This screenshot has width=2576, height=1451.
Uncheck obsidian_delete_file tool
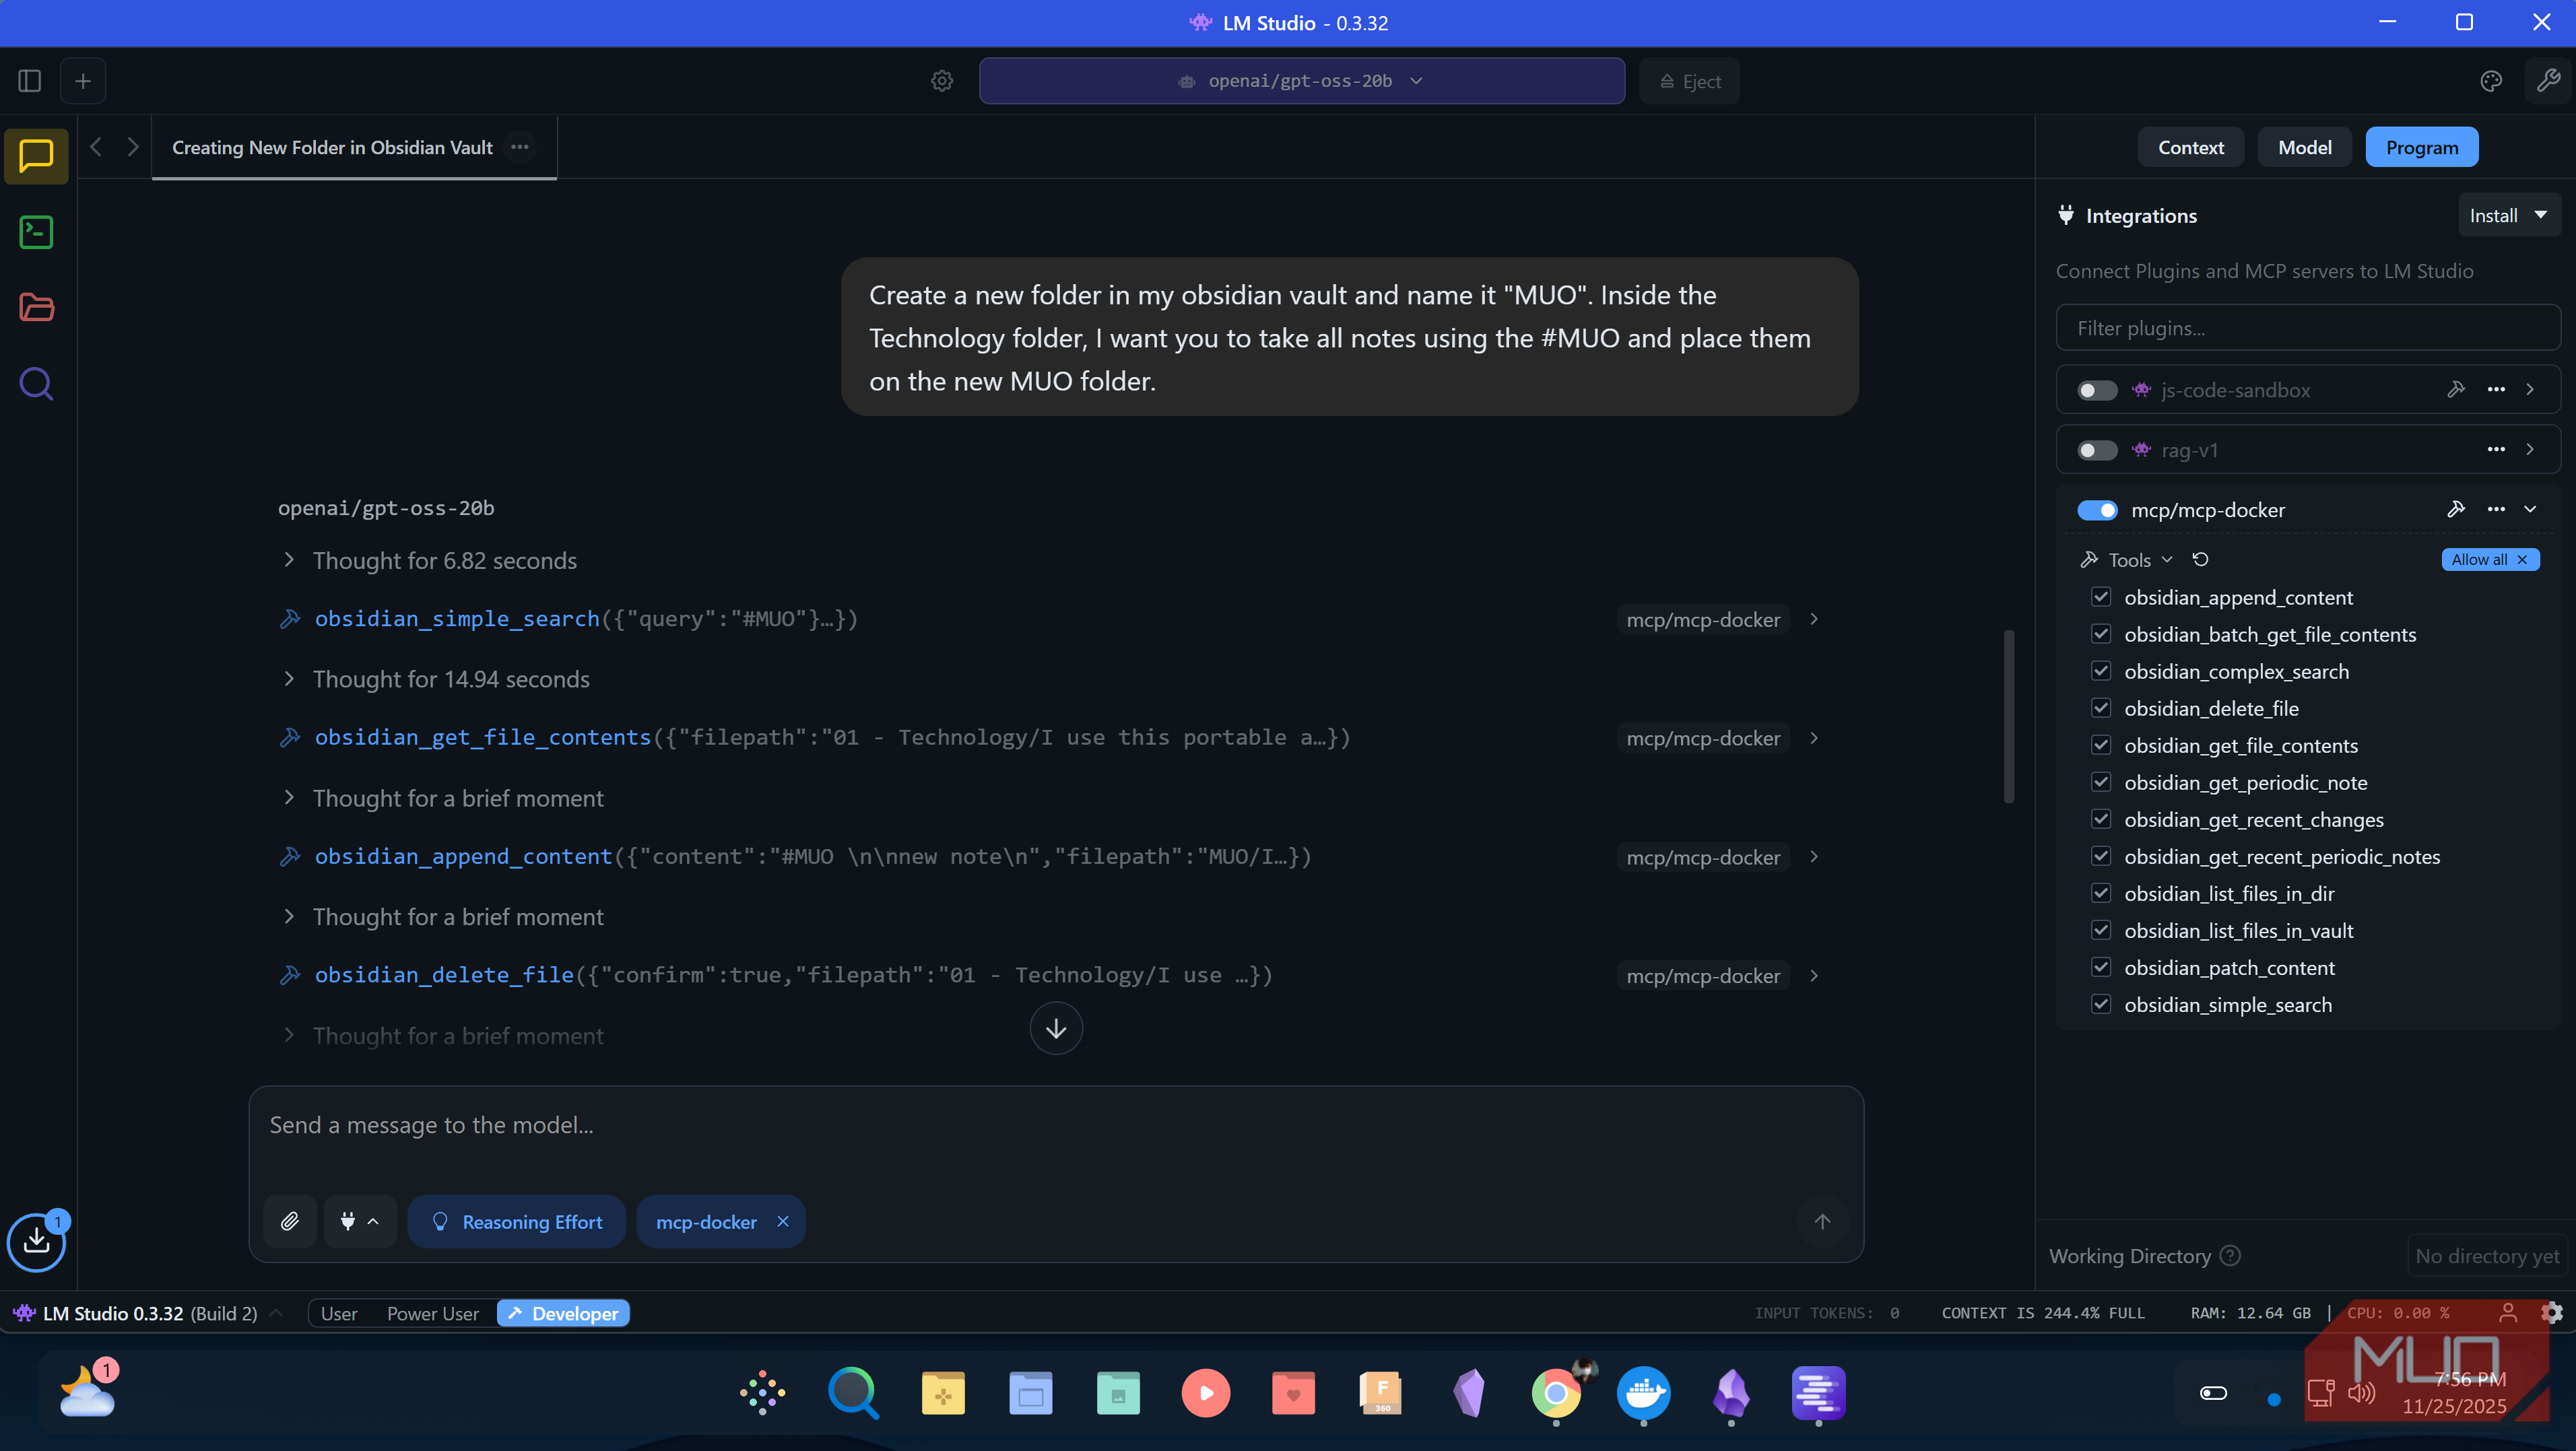coord(2101,708)
